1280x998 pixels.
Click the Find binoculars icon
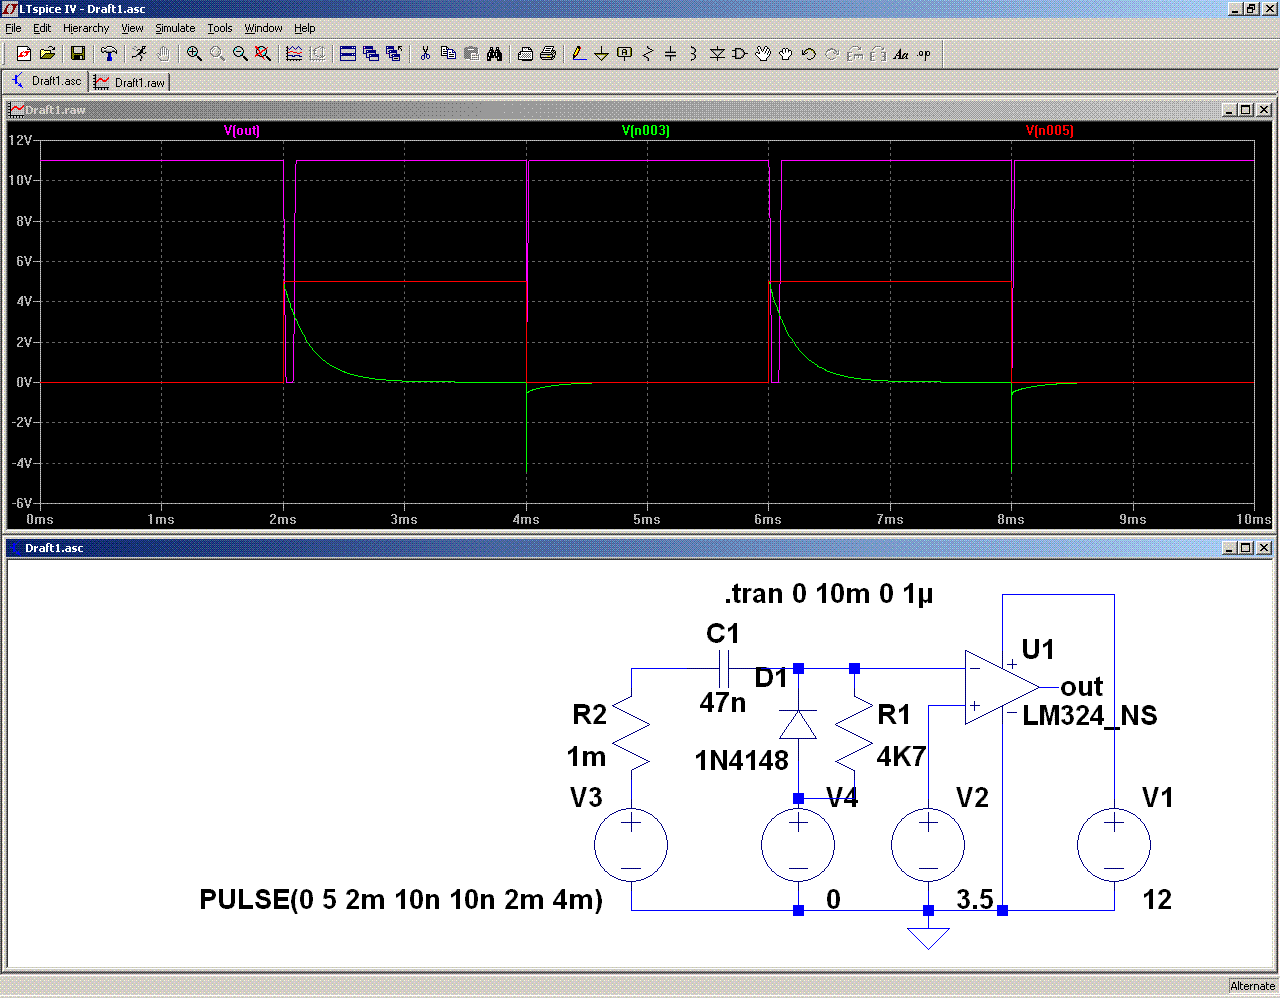[x=494, y=54]
